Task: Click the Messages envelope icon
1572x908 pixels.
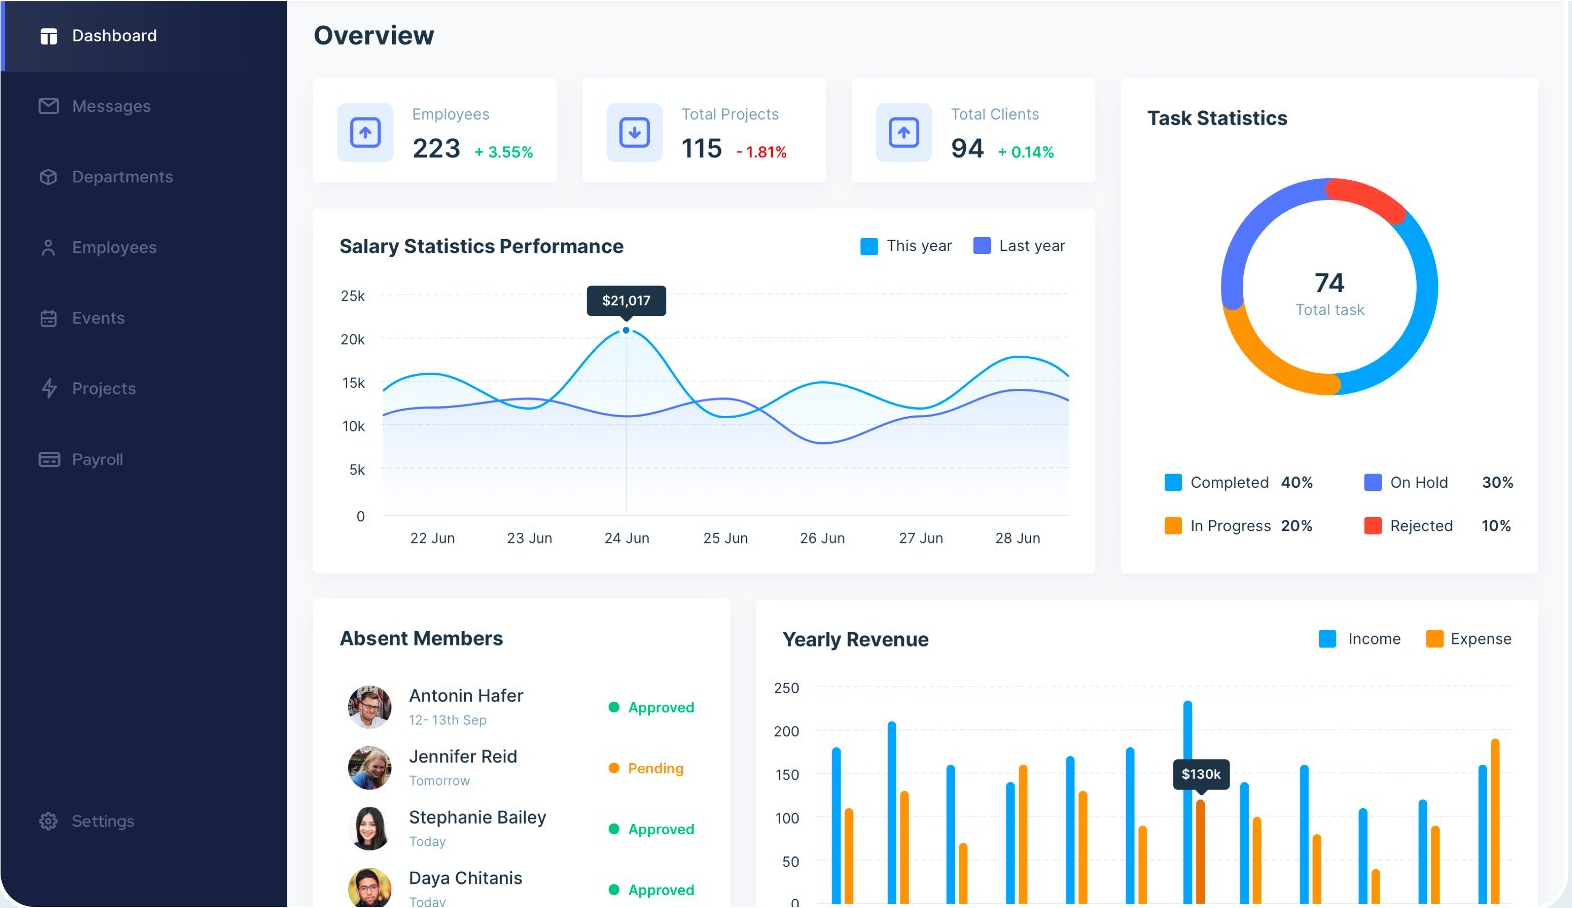Action: (x=48, y=106)
